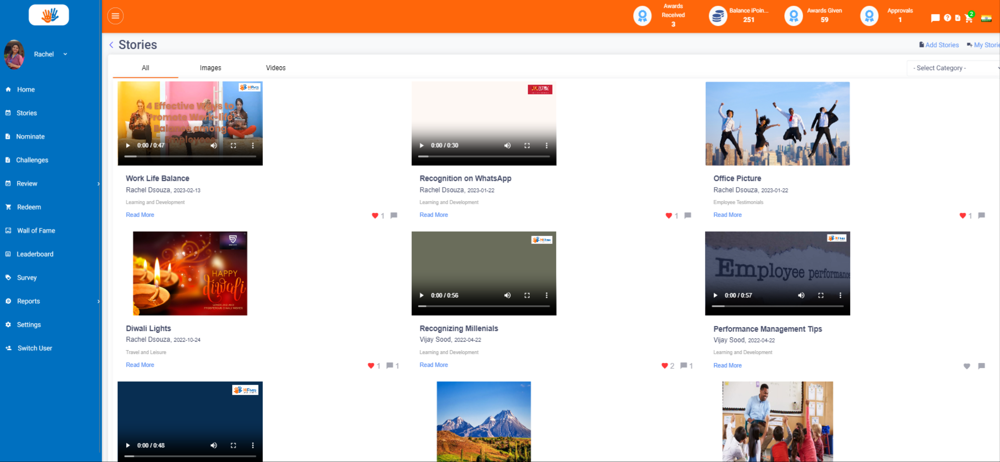The height and width of the screenshot is (462, 1000).
Task: Expand the Reports sidebar submenu
Action: click(x=98, y=301)
